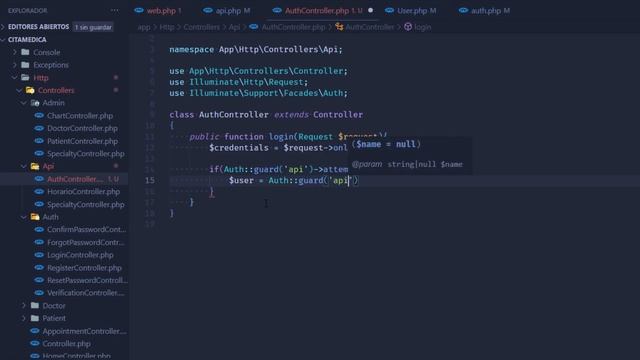
Task: Click '$user' variable on line 15
Action: click(241, 180)
